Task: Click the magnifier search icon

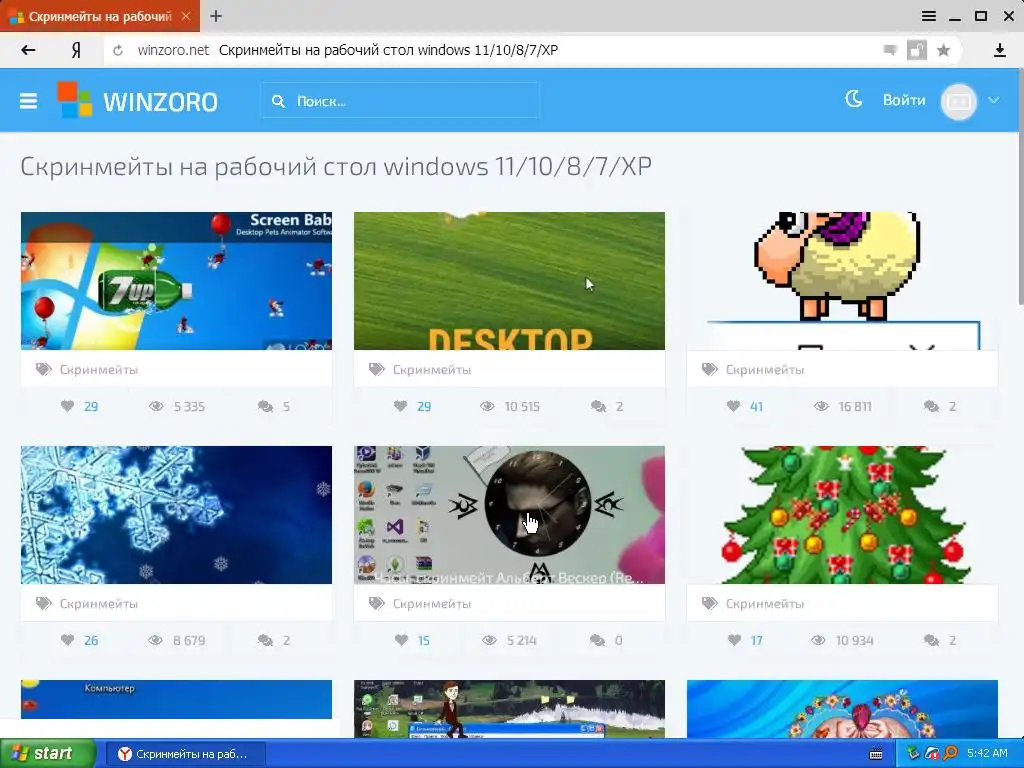Action: 278,101
